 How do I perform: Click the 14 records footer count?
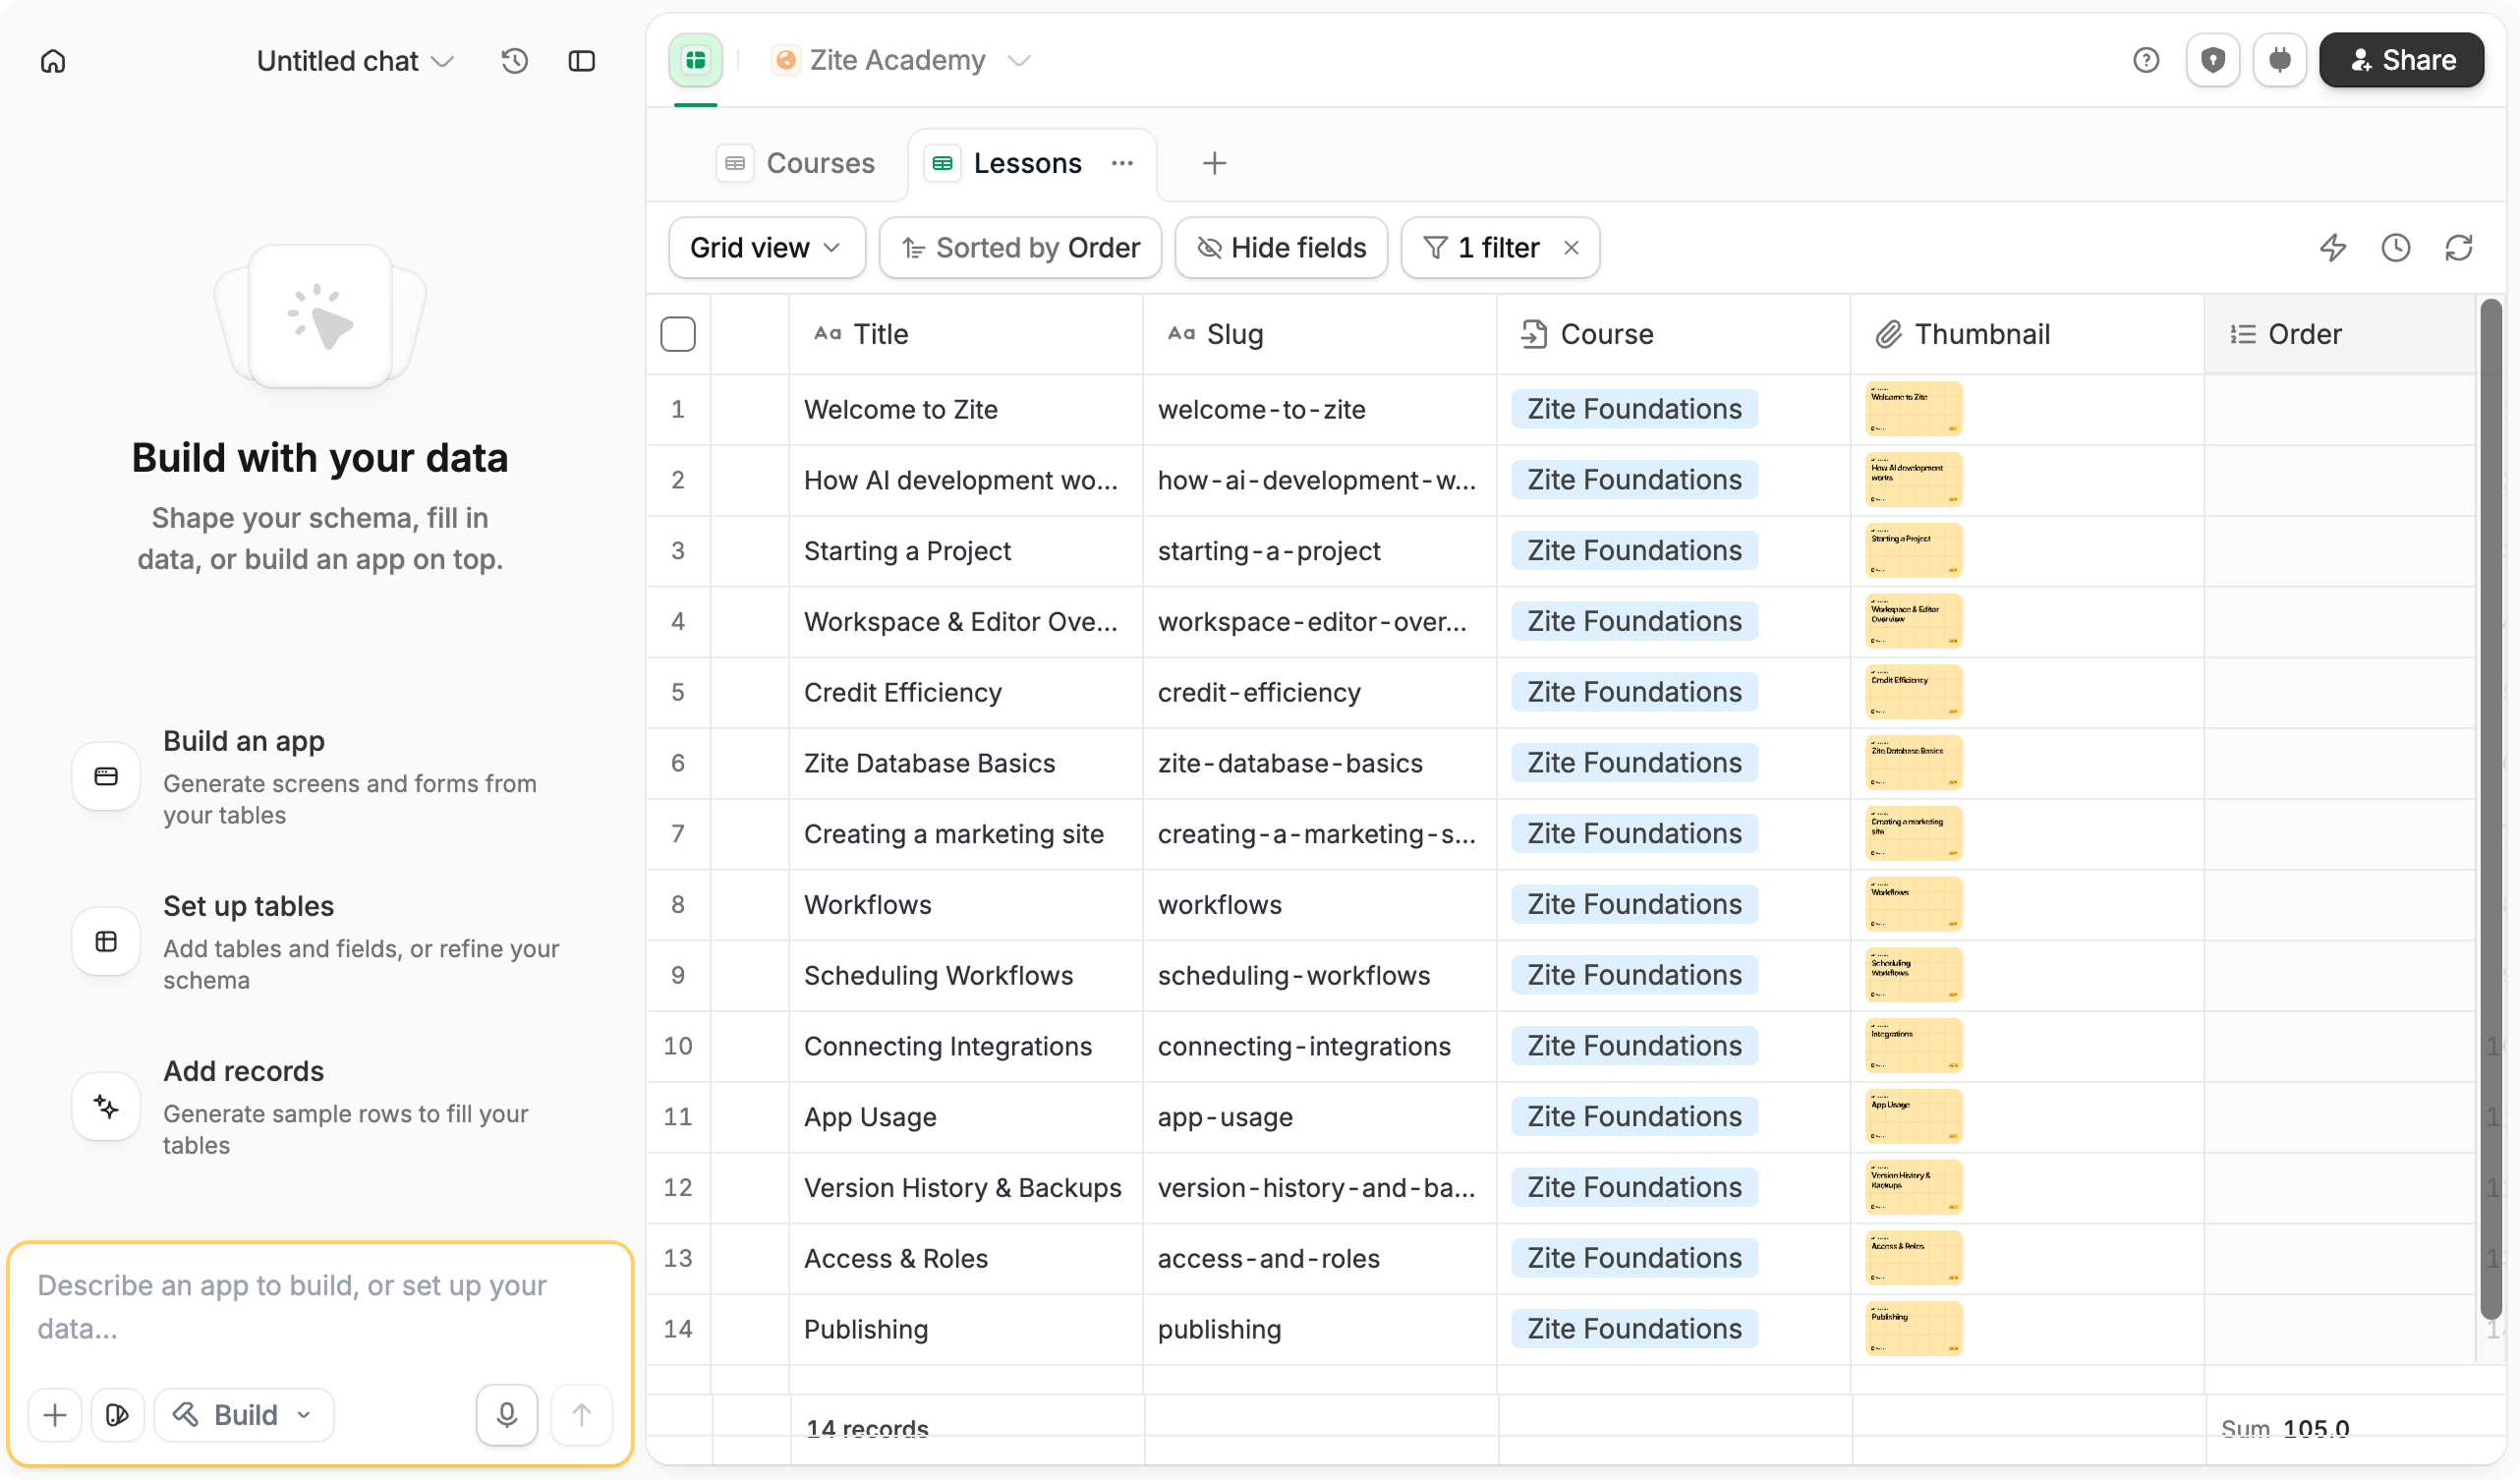click(868, 1429)
